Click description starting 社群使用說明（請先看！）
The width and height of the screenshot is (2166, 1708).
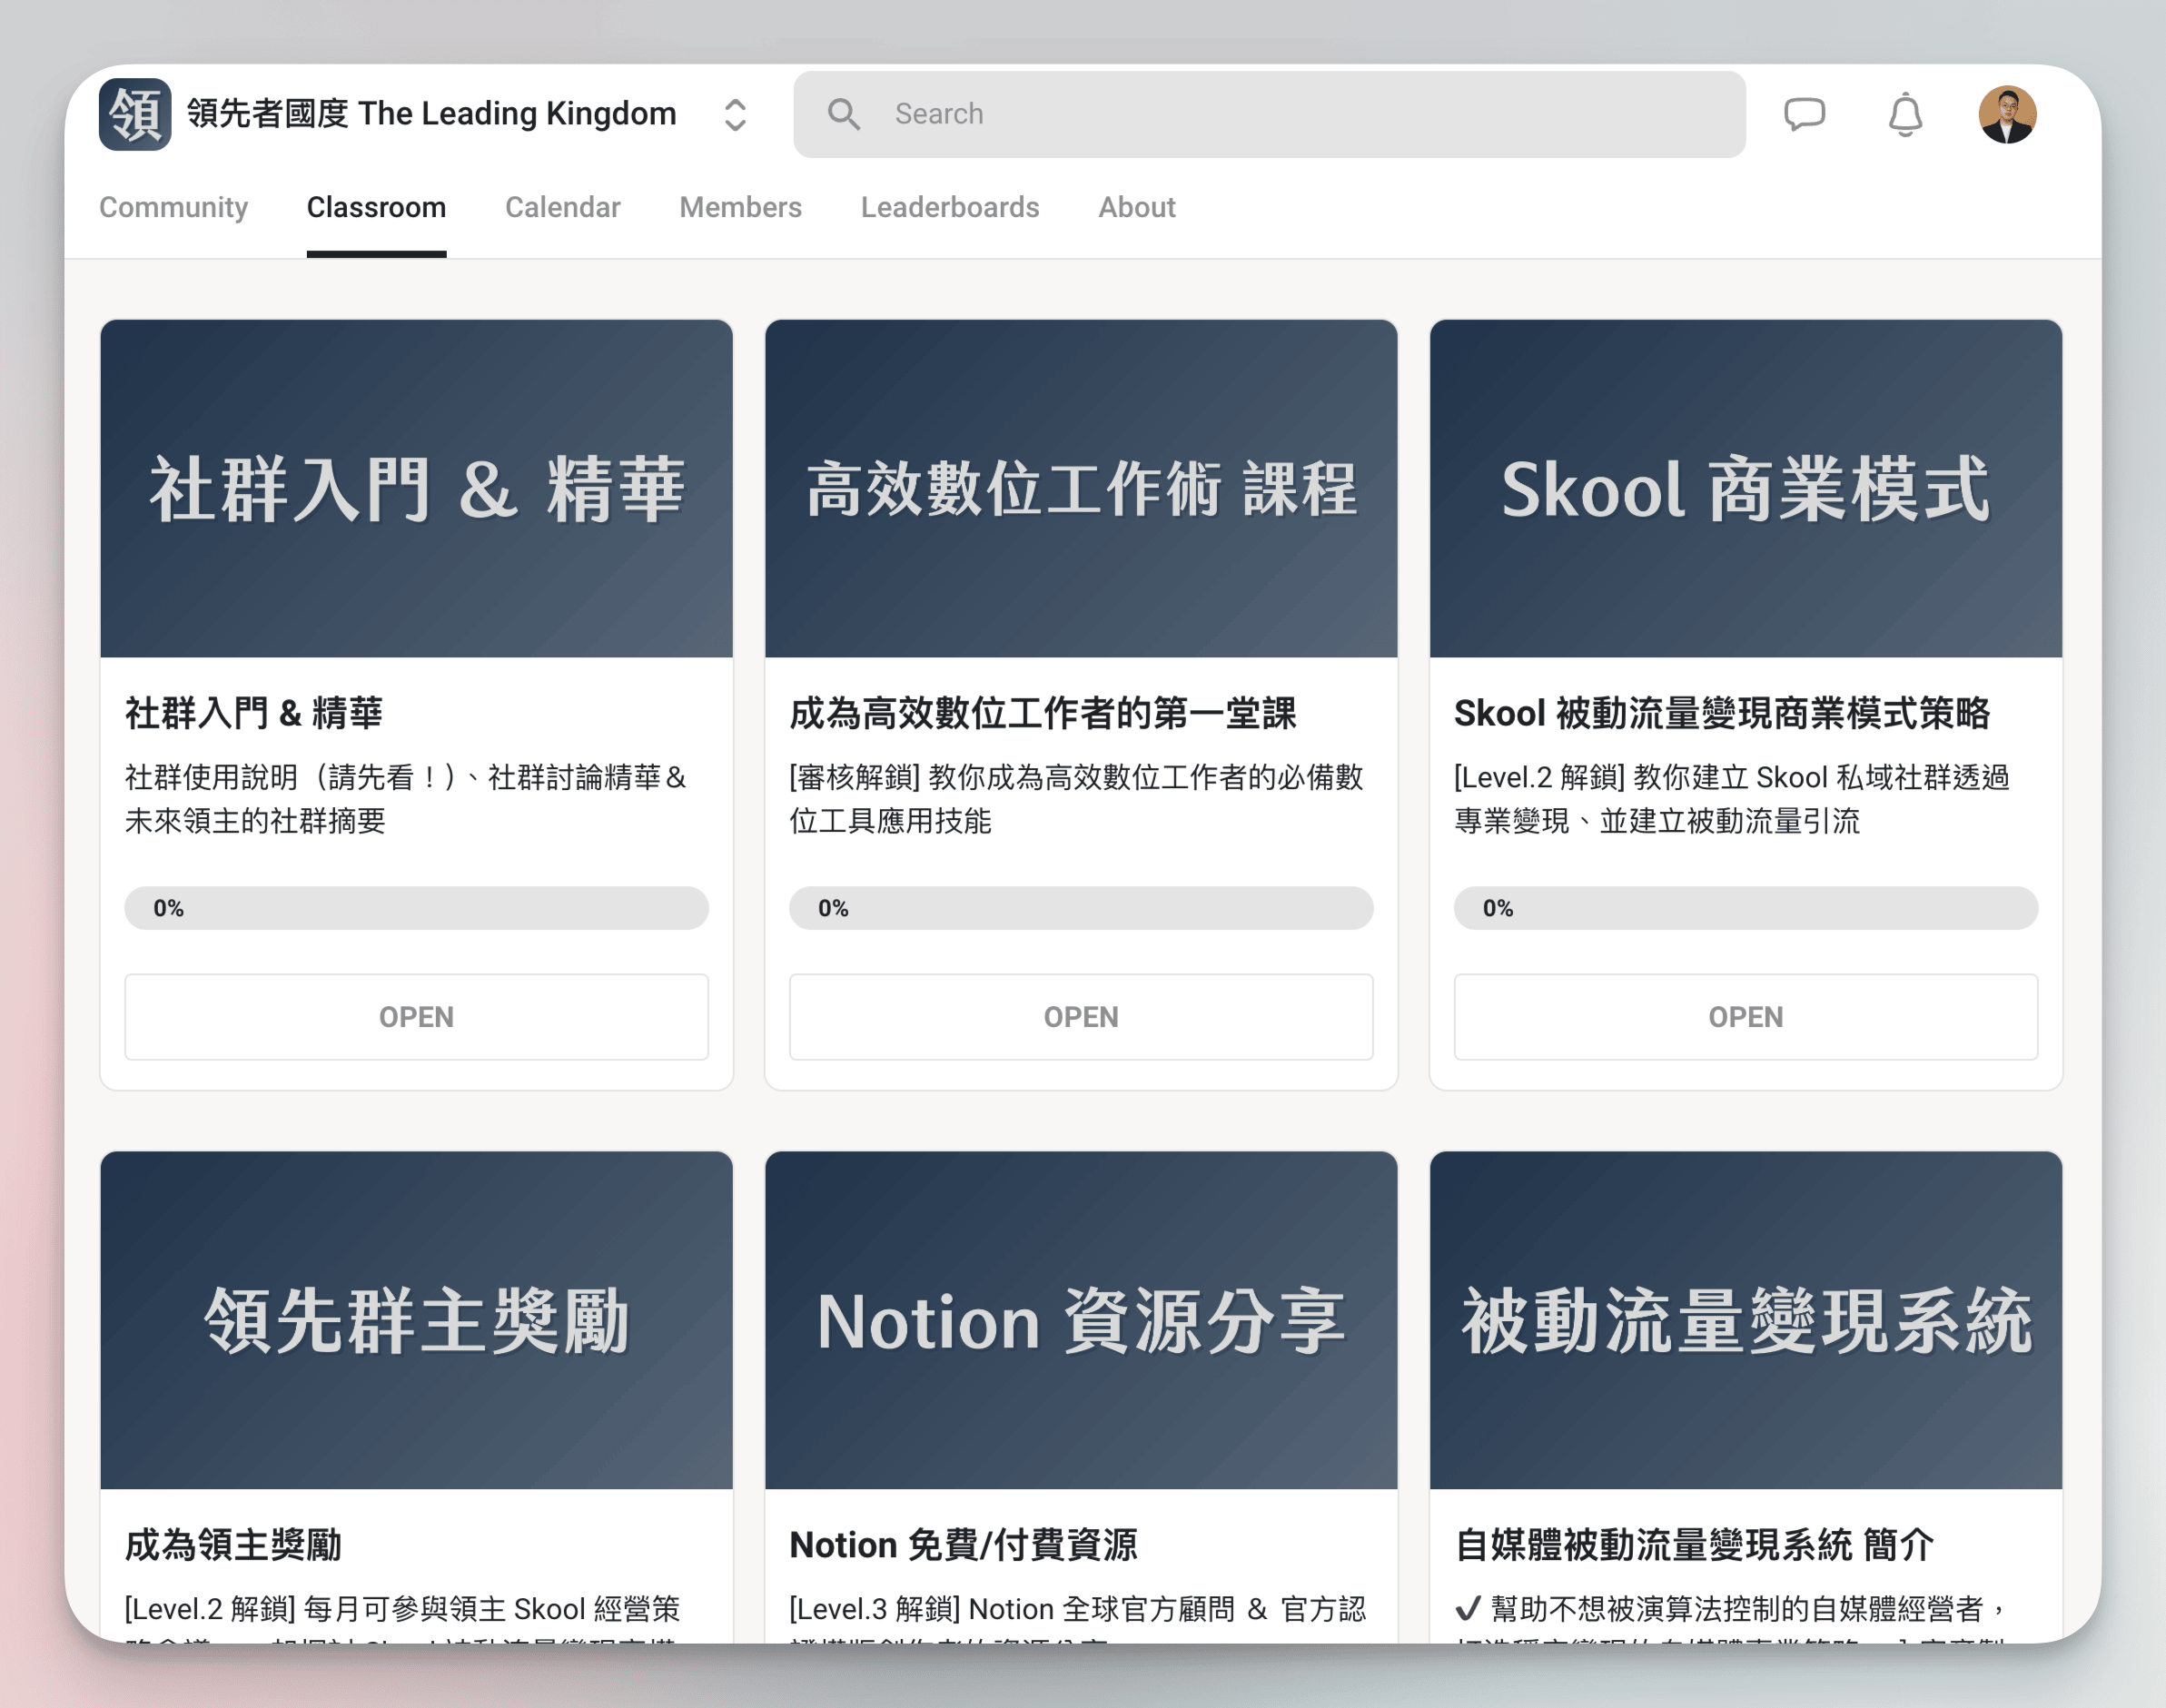point(407,798)
